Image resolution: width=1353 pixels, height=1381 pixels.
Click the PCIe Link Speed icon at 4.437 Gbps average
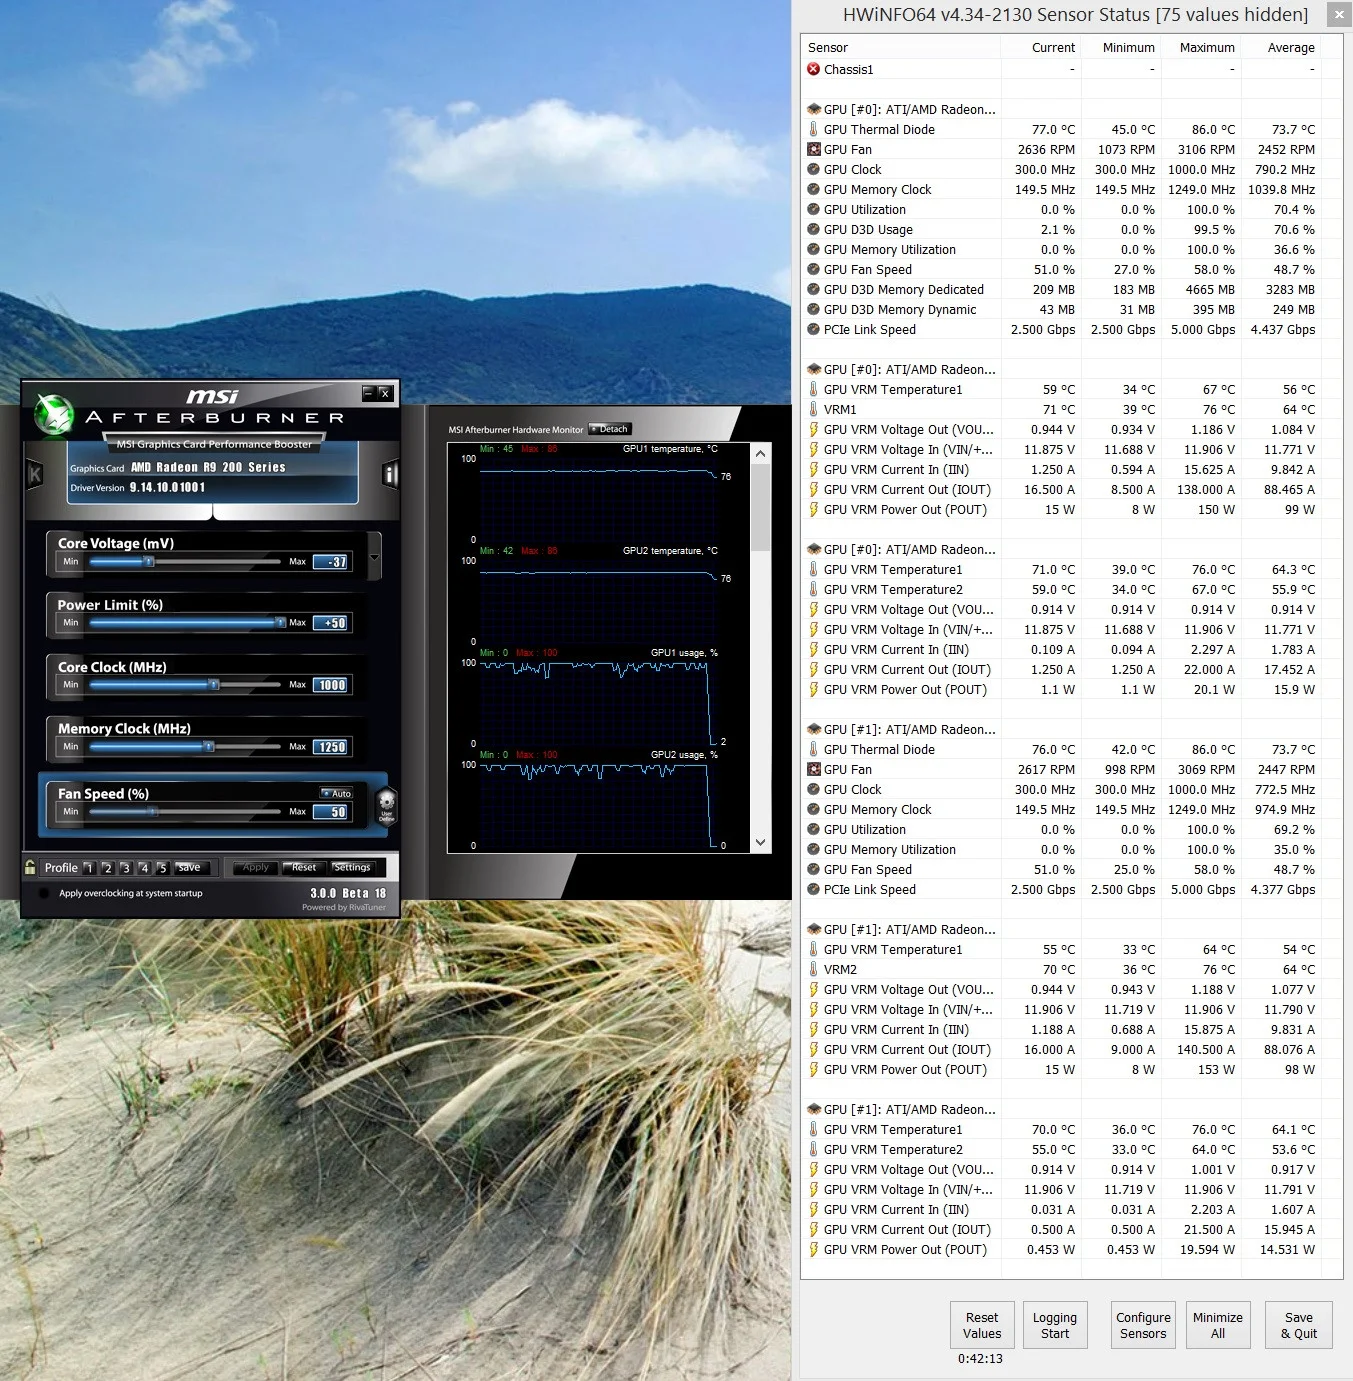(814, 330)
